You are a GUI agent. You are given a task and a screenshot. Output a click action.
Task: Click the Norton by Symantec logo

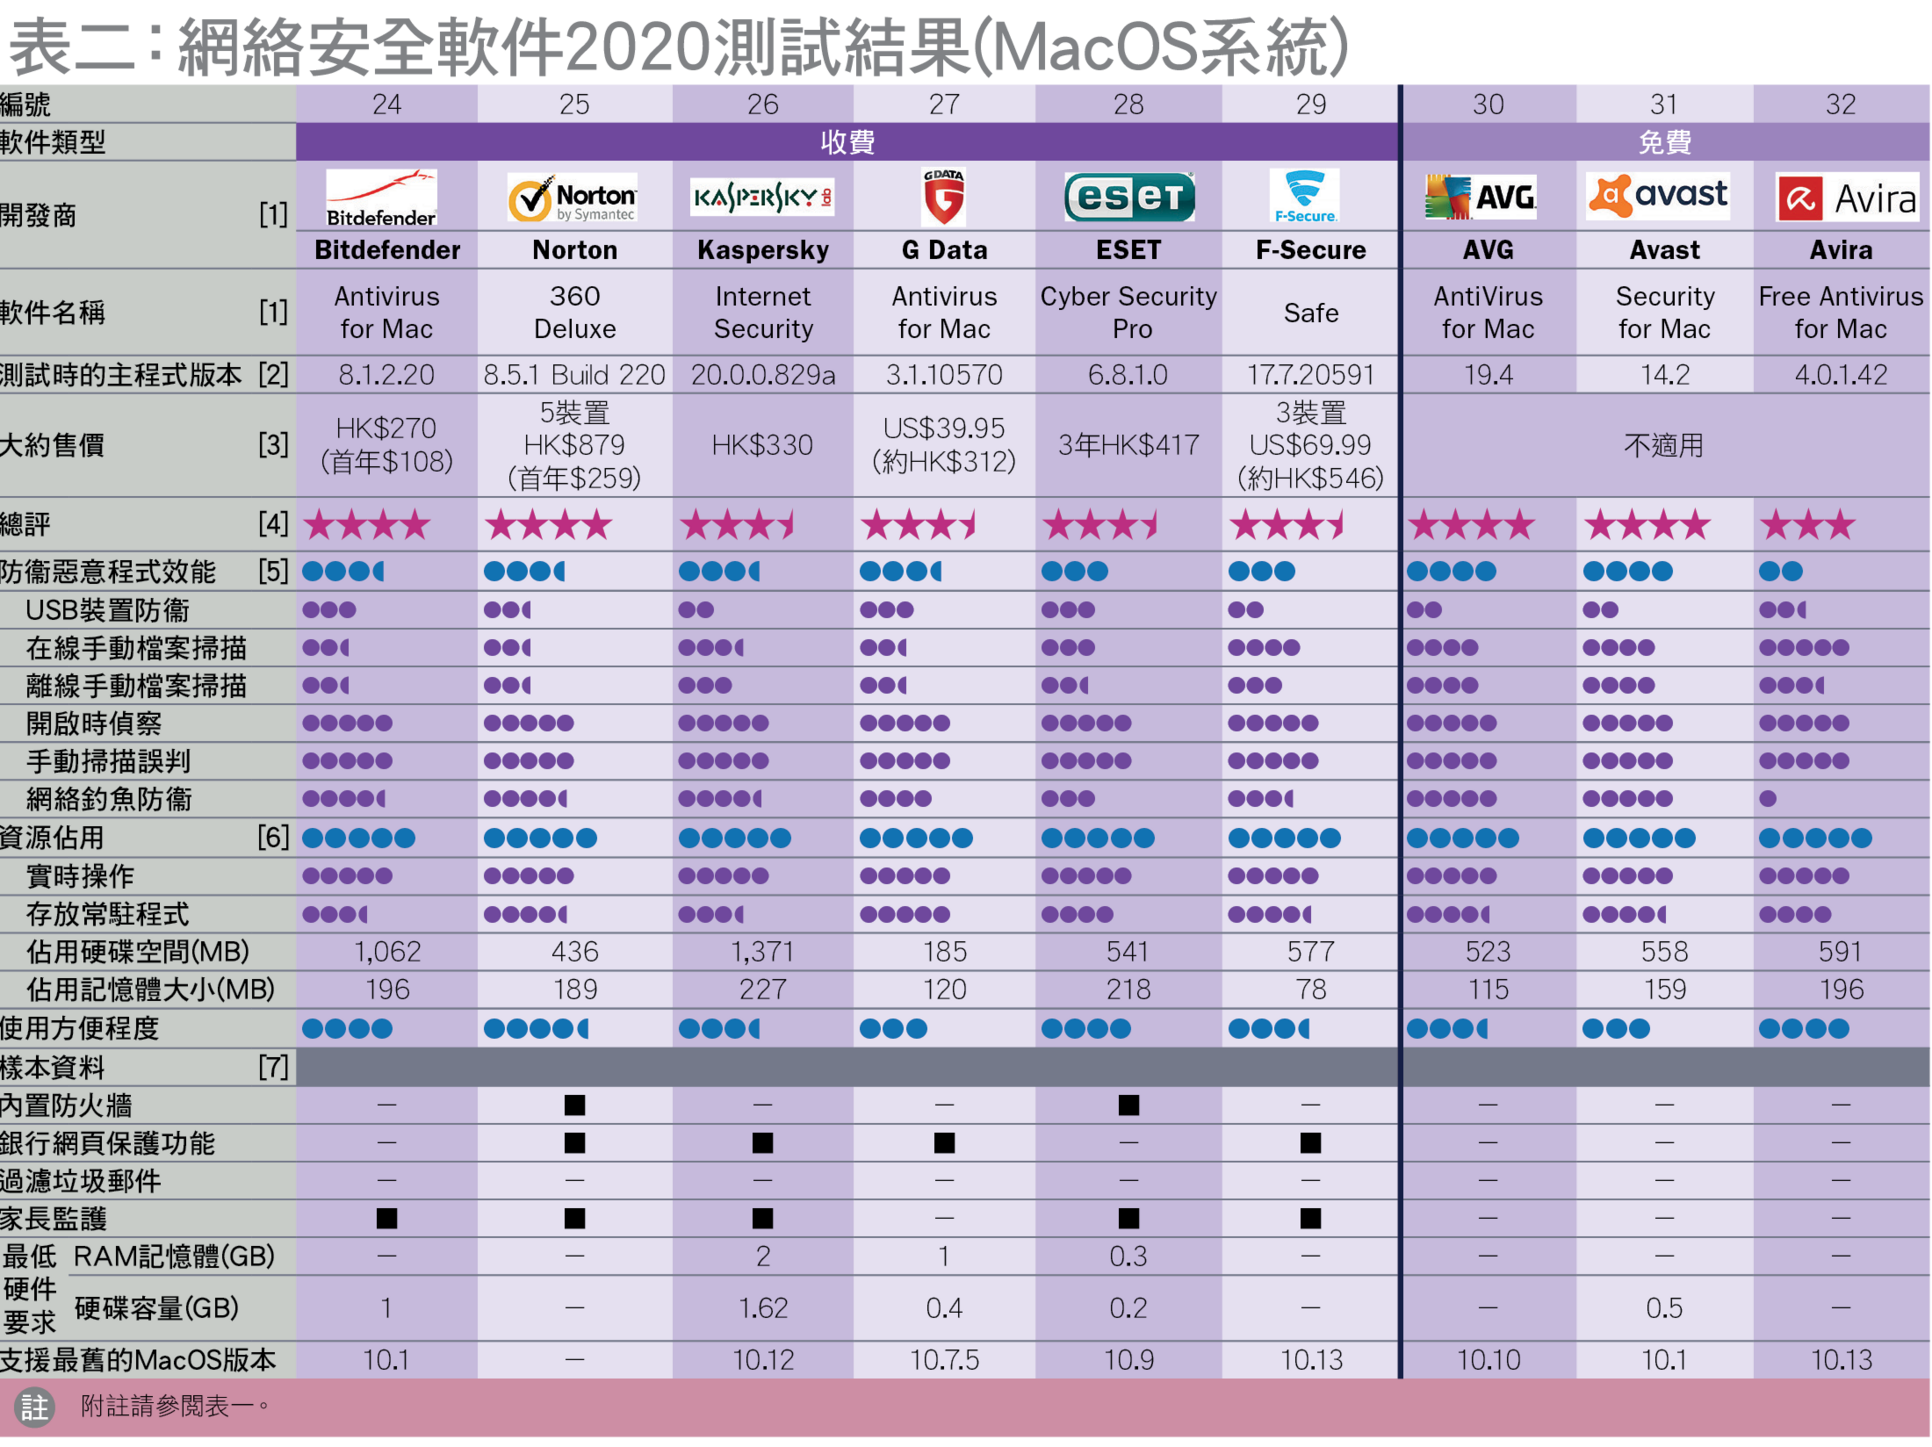572,198
